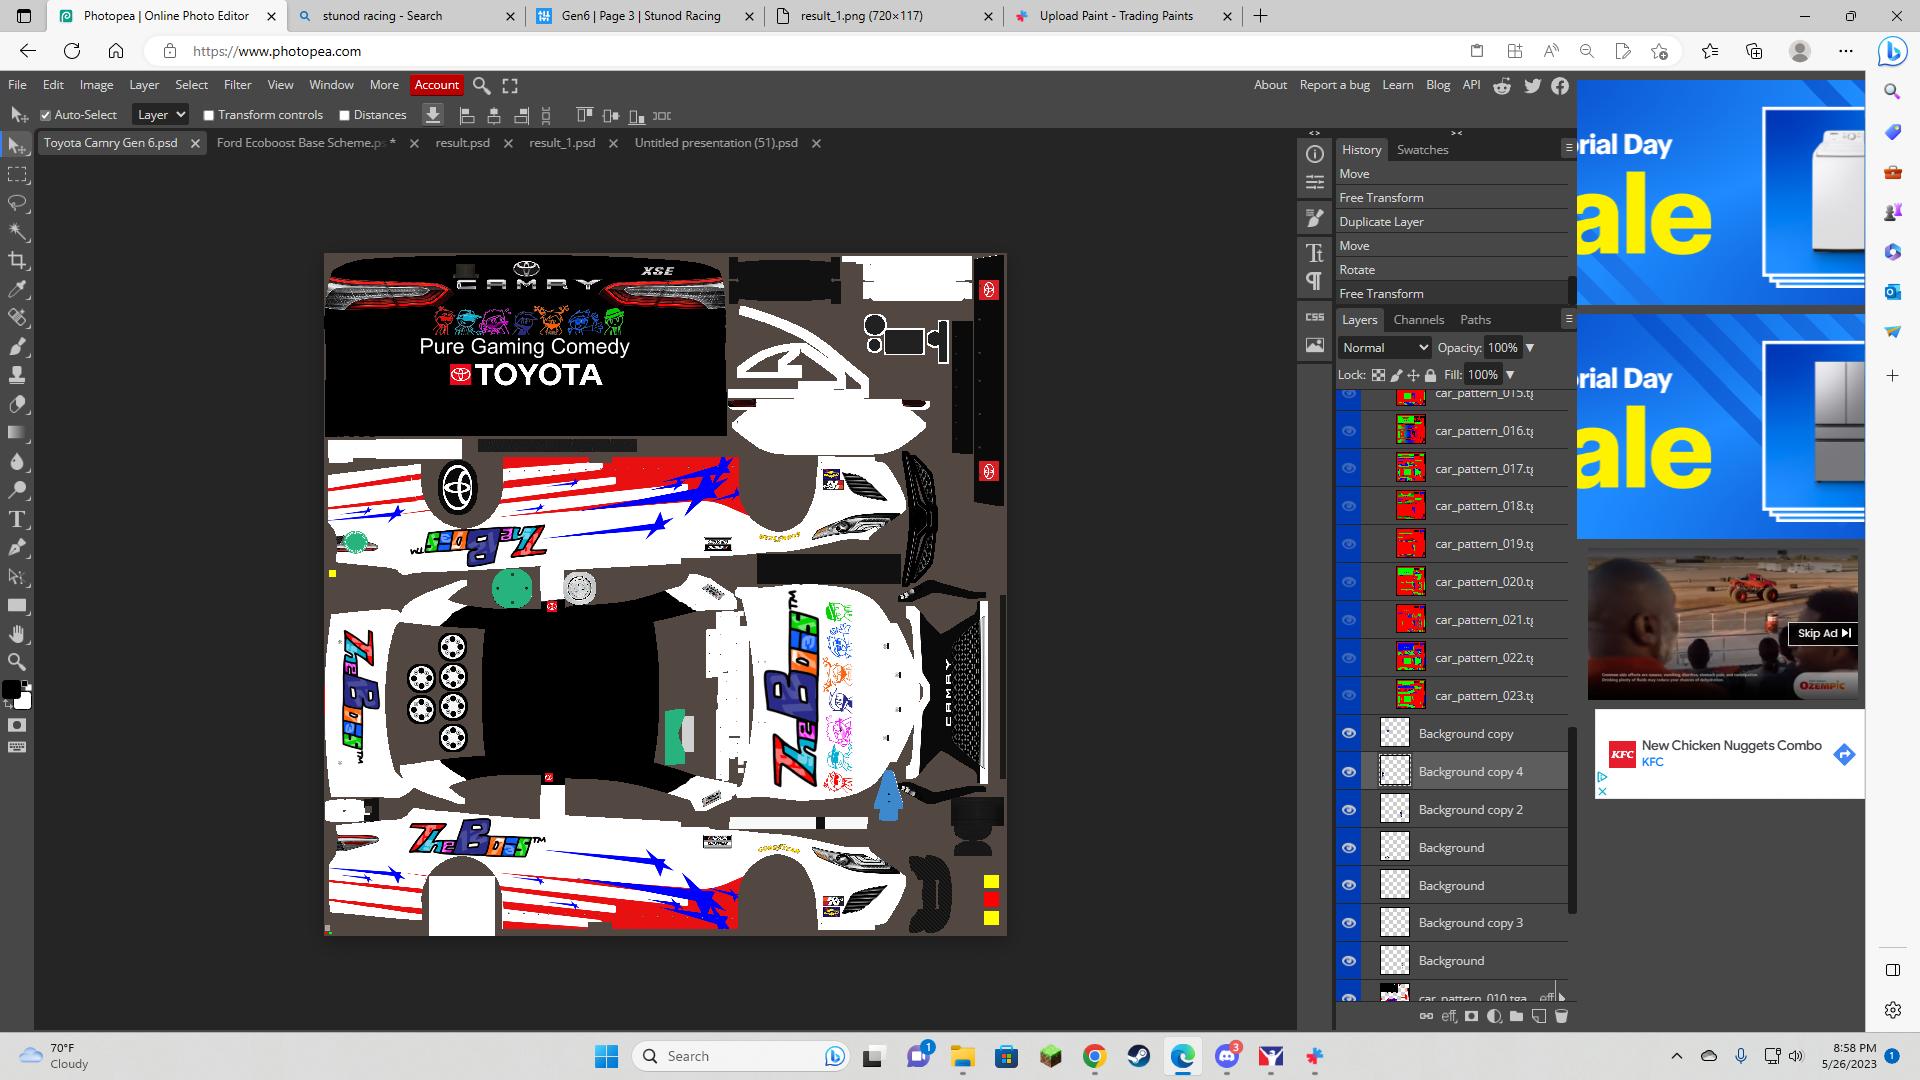
Task: Enable Transform controls checkbox
Action: click(209, 115)
